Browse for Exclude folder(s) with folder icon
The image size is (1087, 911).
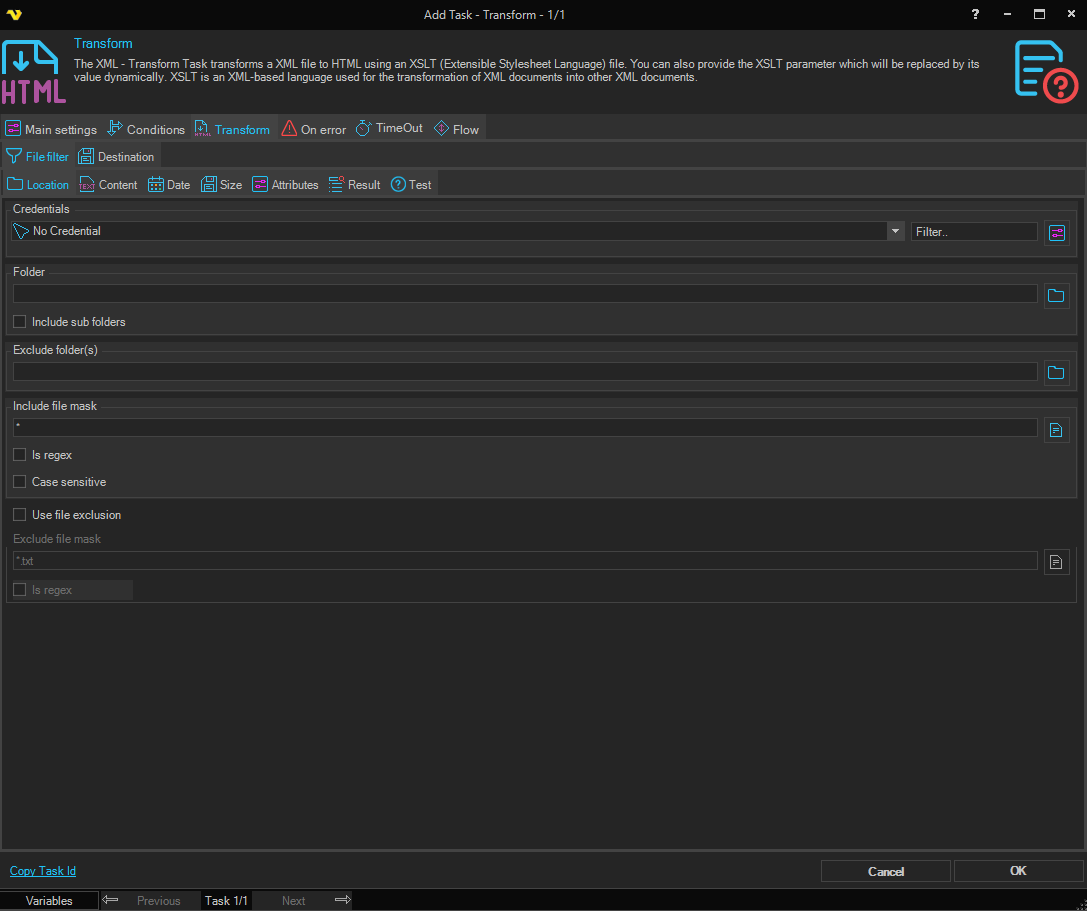click(1056, 373)
